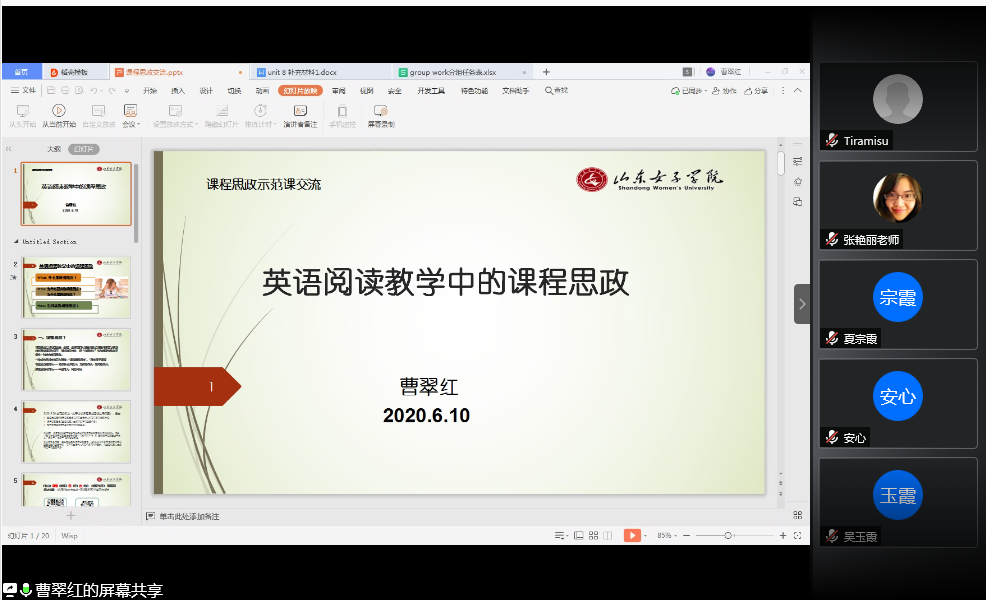The height and width of the screenshot is (600, 986).
Task: Collapse the Untitled Section group
Action: point(15,242)
